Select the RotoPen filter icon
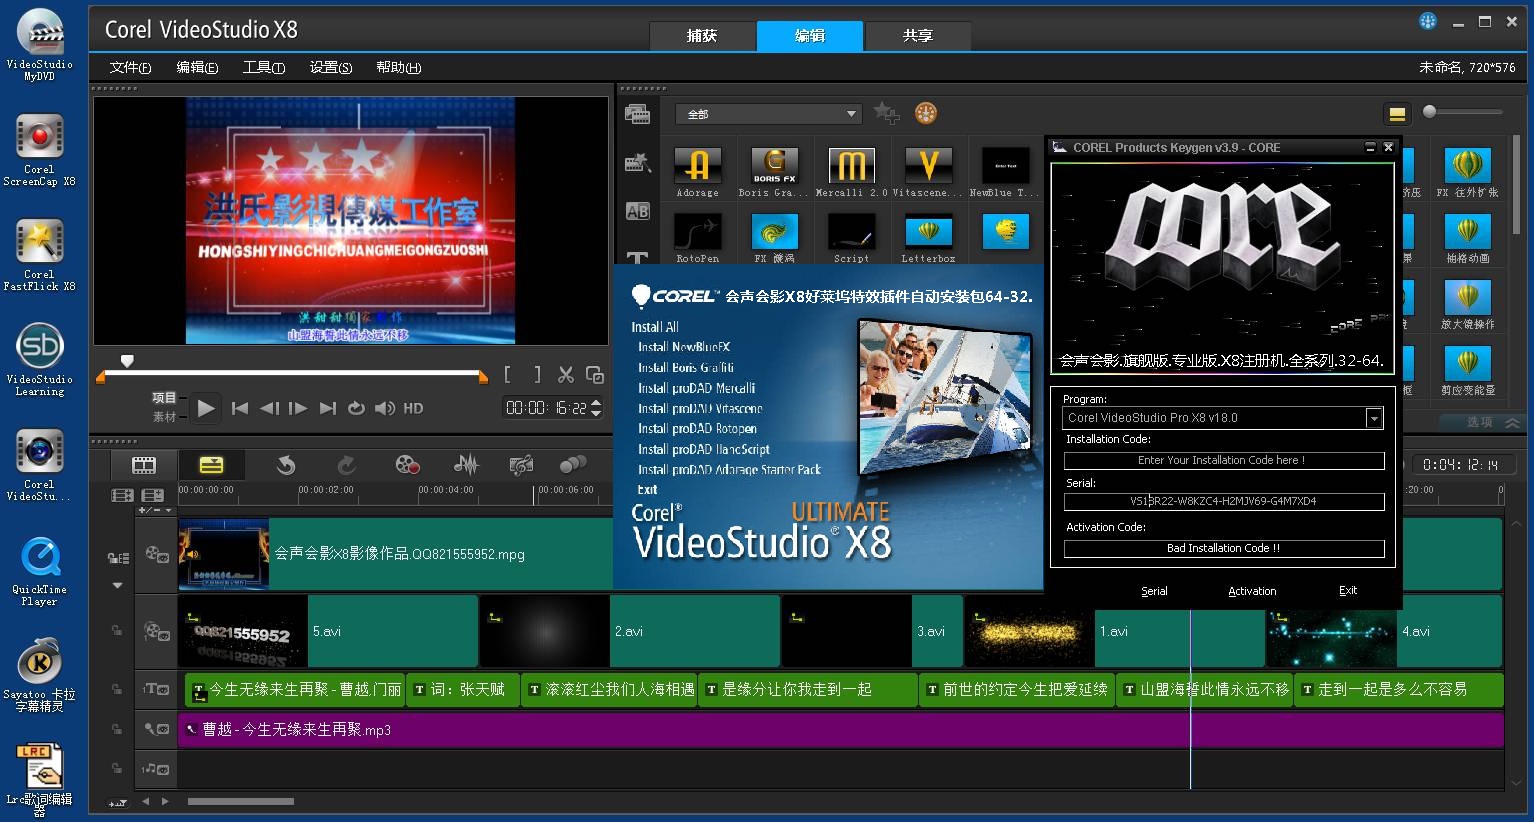Screen dimensions: 1534x822 (x=698, y=231)
